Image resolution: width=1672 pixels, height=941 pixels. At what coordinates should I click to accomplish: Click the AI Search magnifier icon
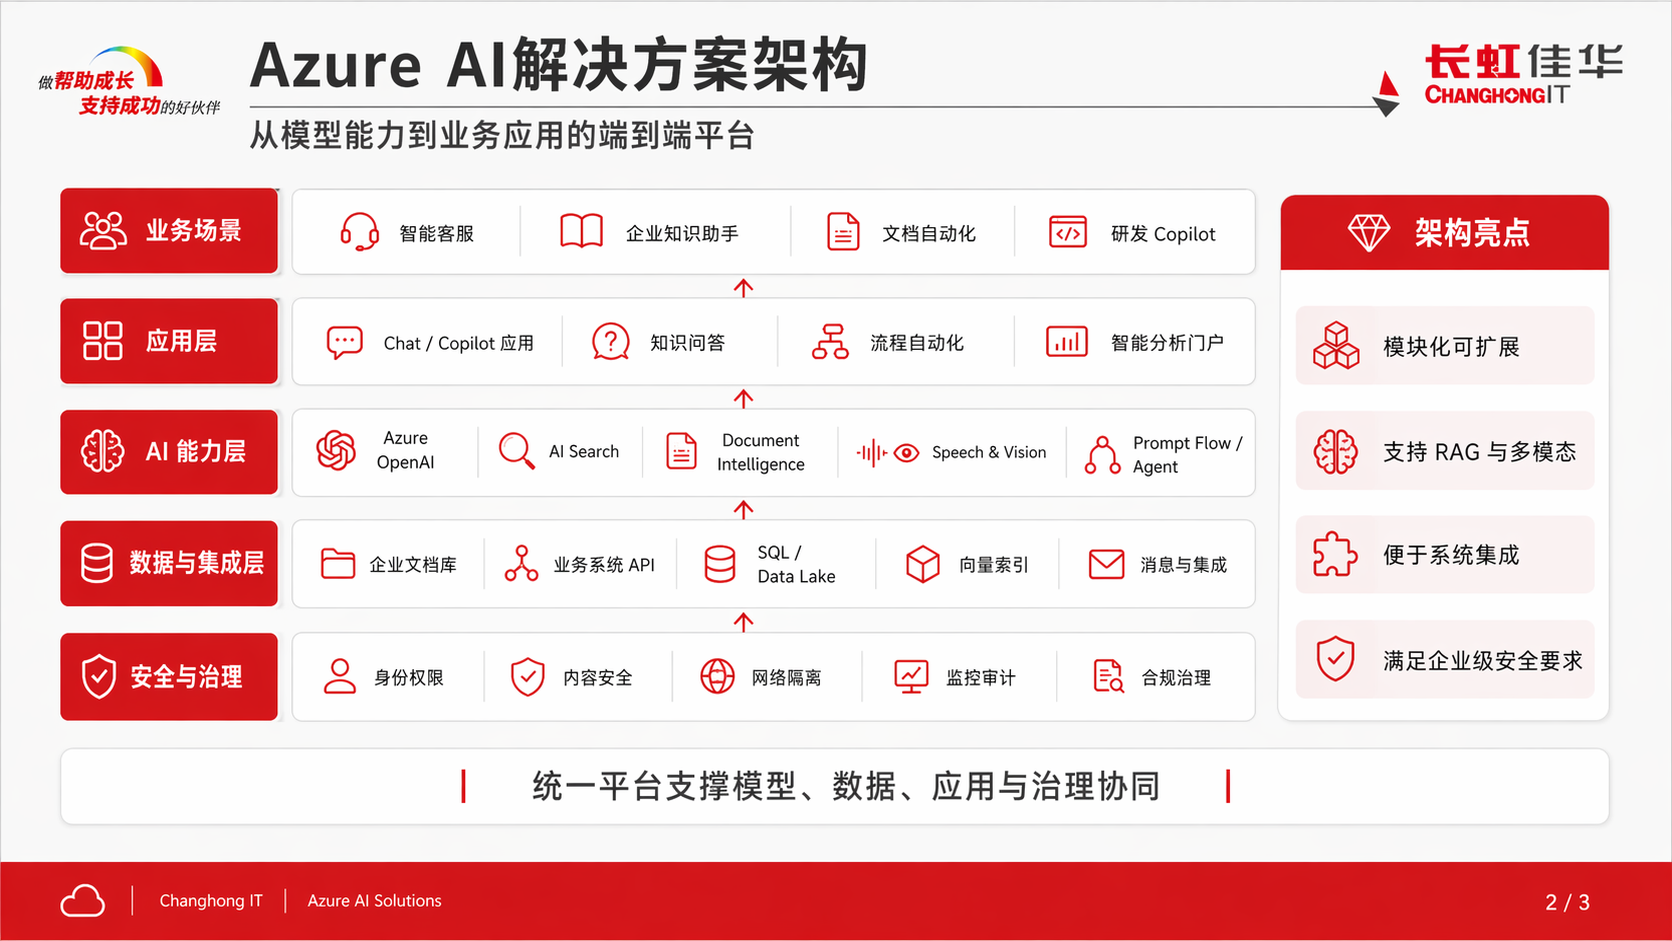coord(516,451)
